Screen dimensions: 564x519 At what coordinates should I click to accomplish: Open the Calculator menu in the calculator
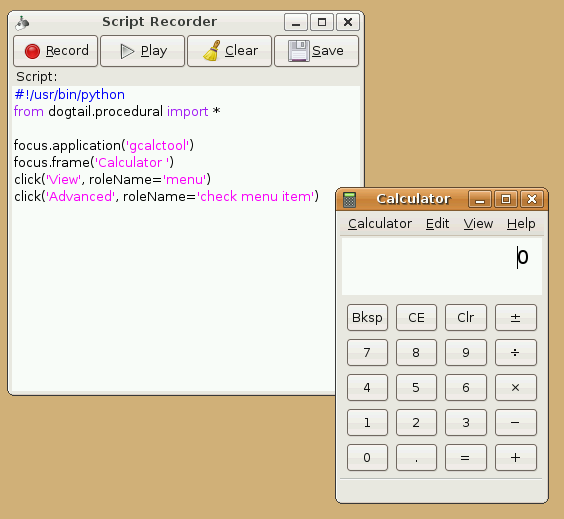[x=380, y=224]
